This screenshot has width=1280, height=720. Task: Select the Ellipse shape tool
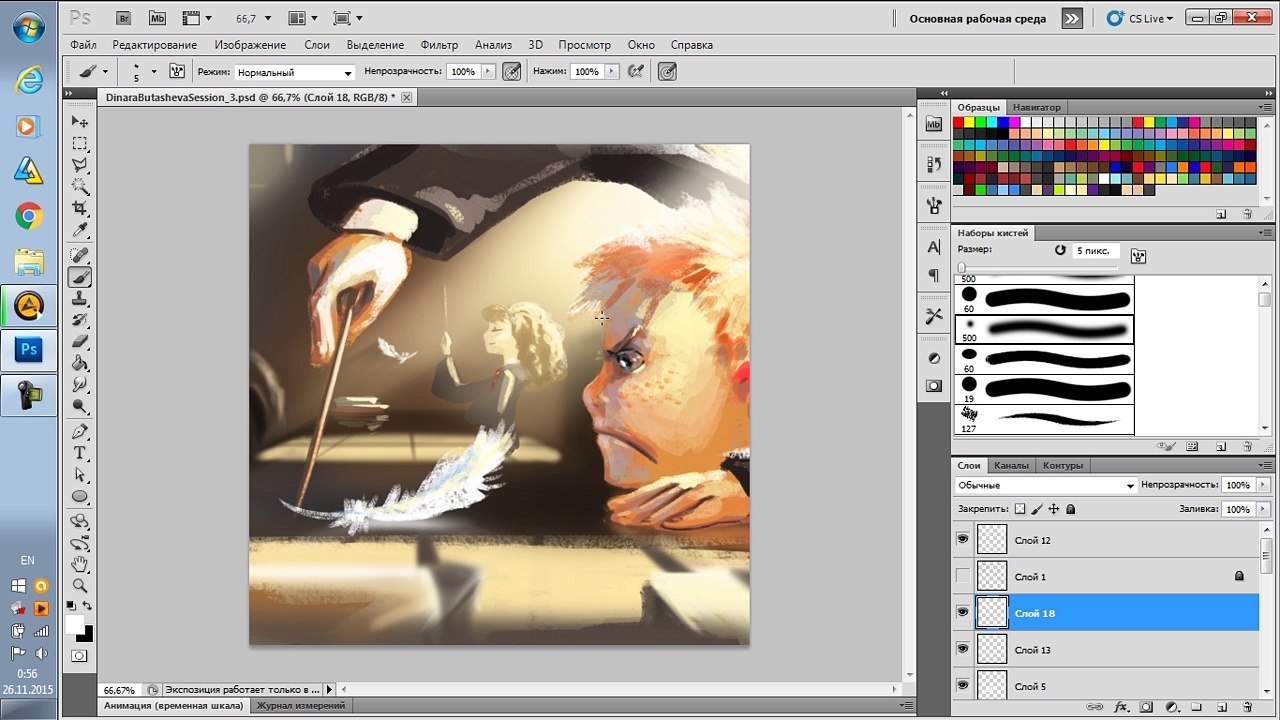80,497
